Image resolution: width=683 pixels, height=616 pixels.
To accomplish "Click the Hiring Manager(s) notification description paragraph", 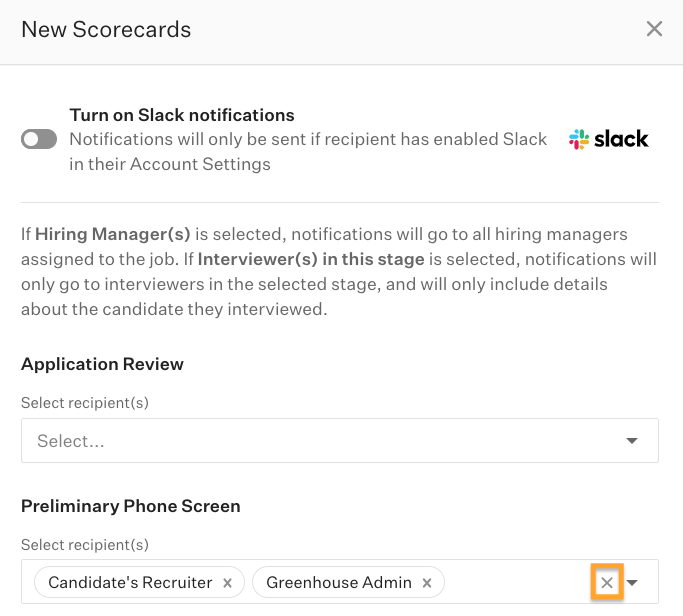I will (338, 272).
